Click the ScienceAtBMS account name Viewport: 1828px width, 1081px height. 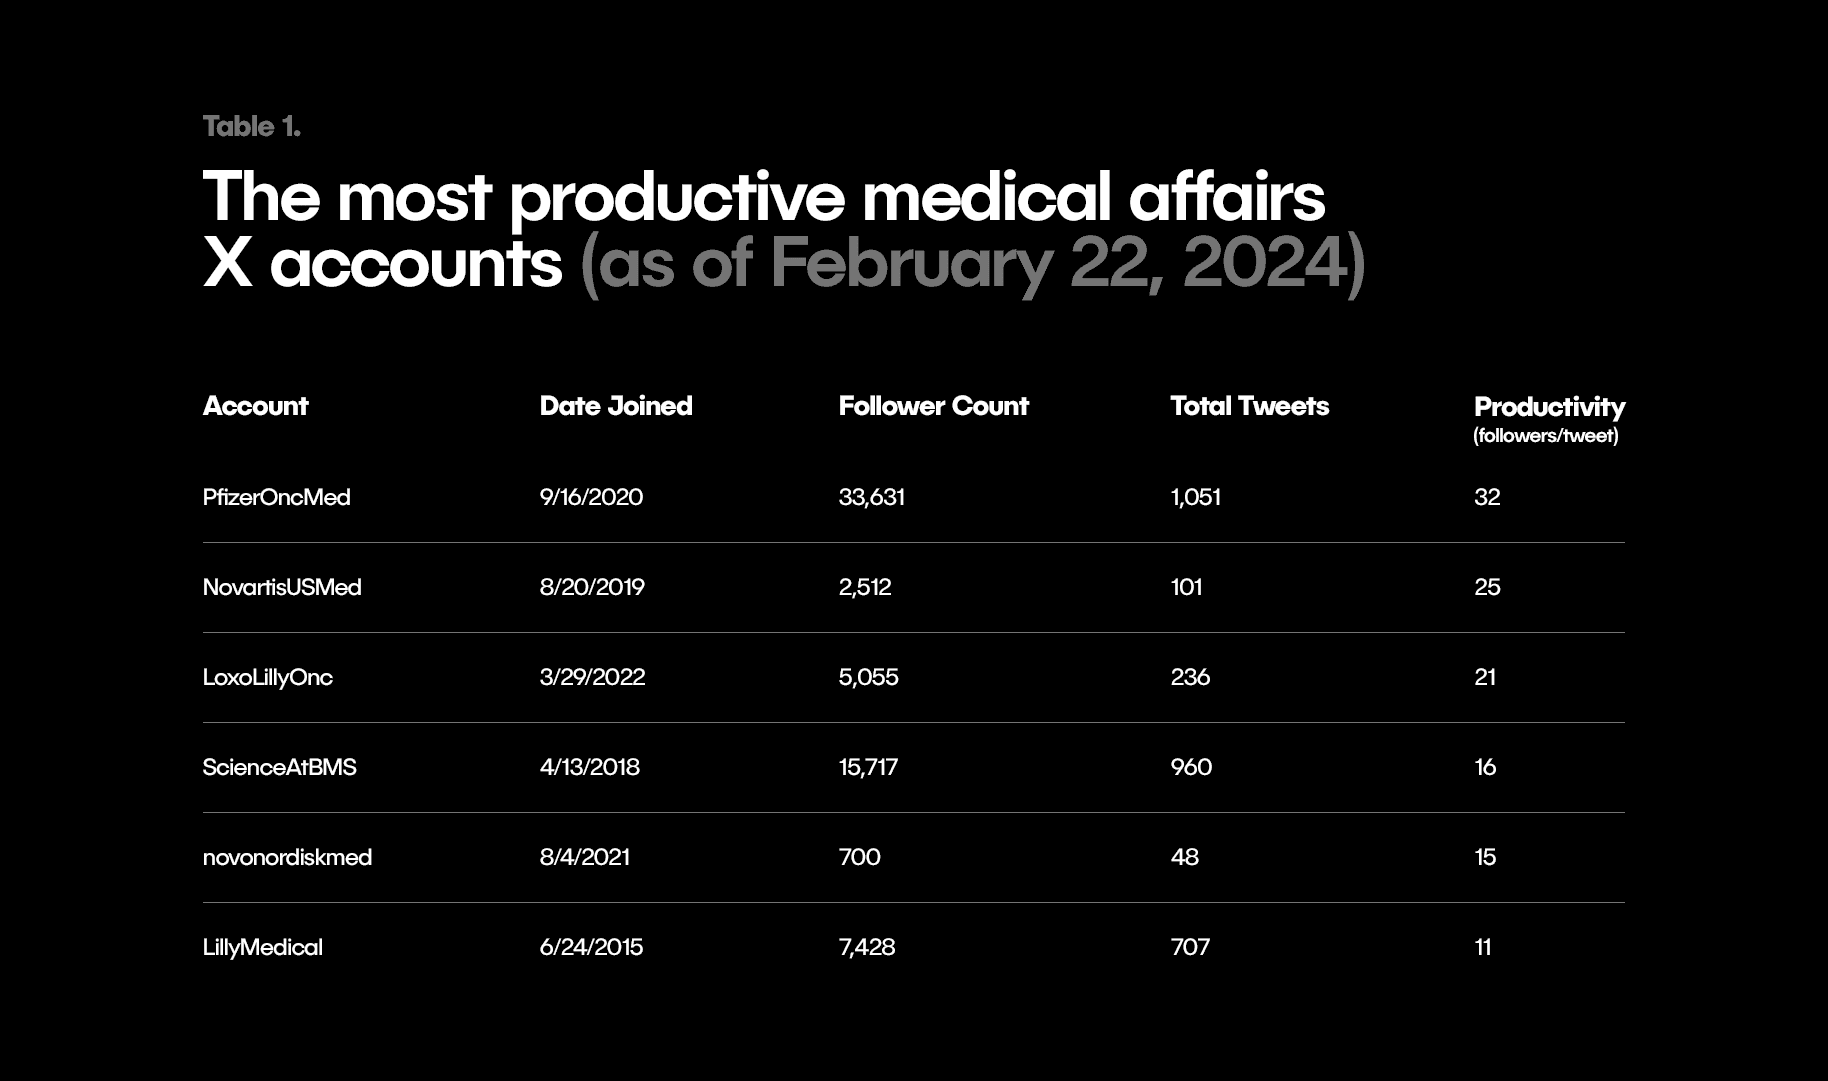click(279, 767)
